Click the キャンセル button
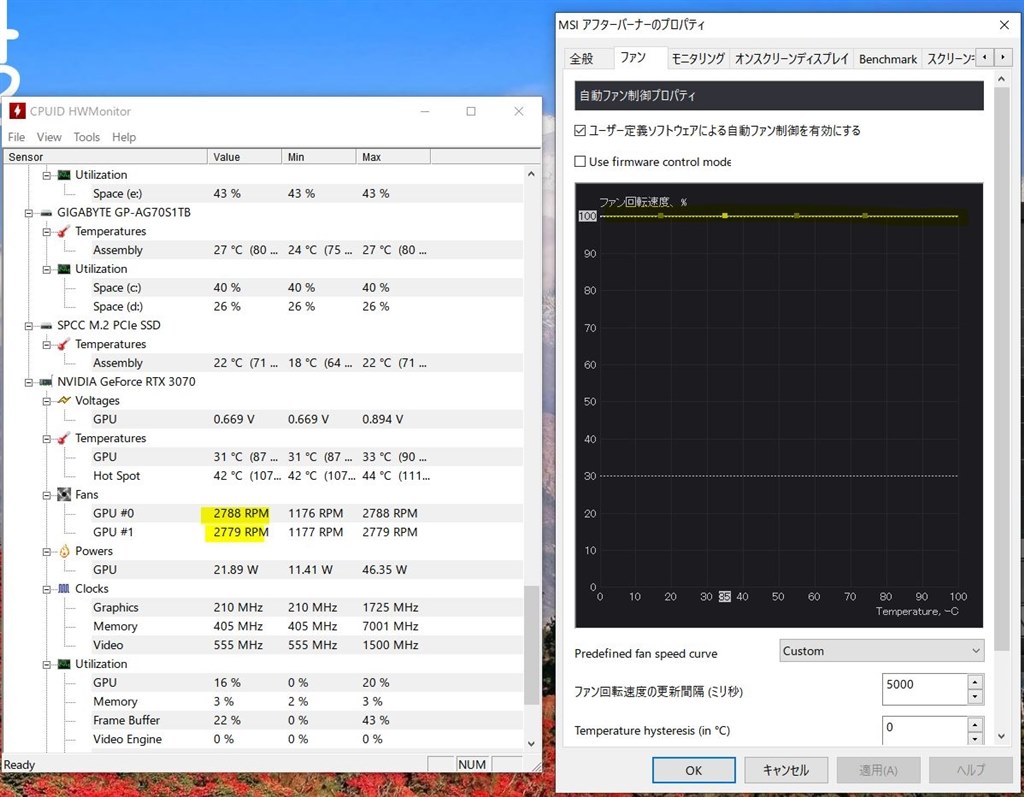Viewport: 1024px width, 797px height. (786, 770)
